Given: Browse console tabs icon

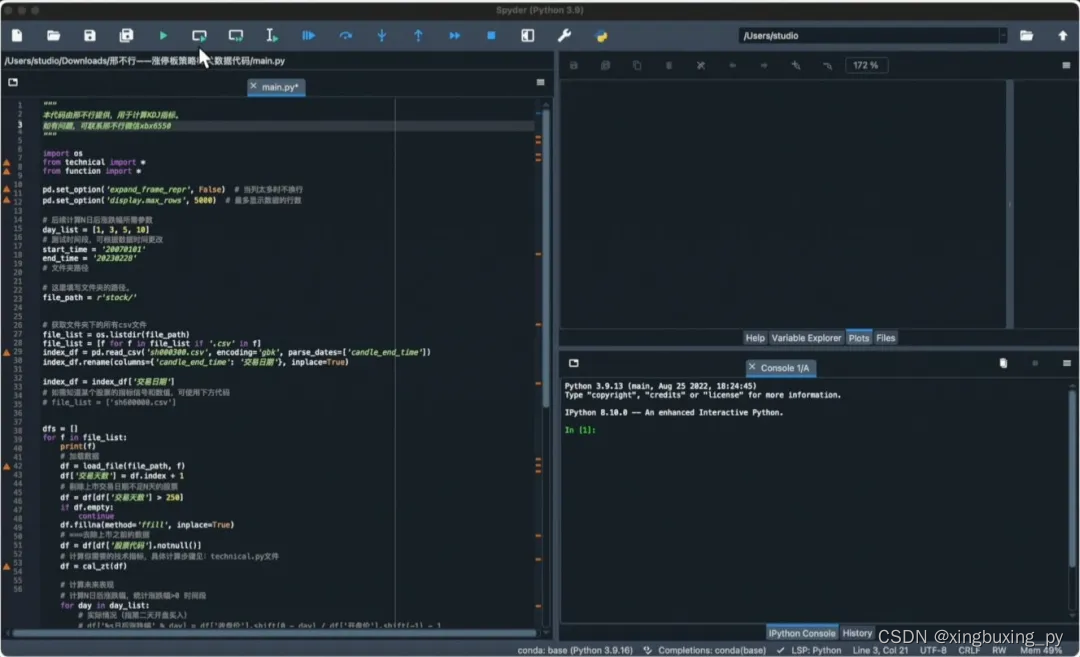Looking at the screenshot, I should point(574,363).
